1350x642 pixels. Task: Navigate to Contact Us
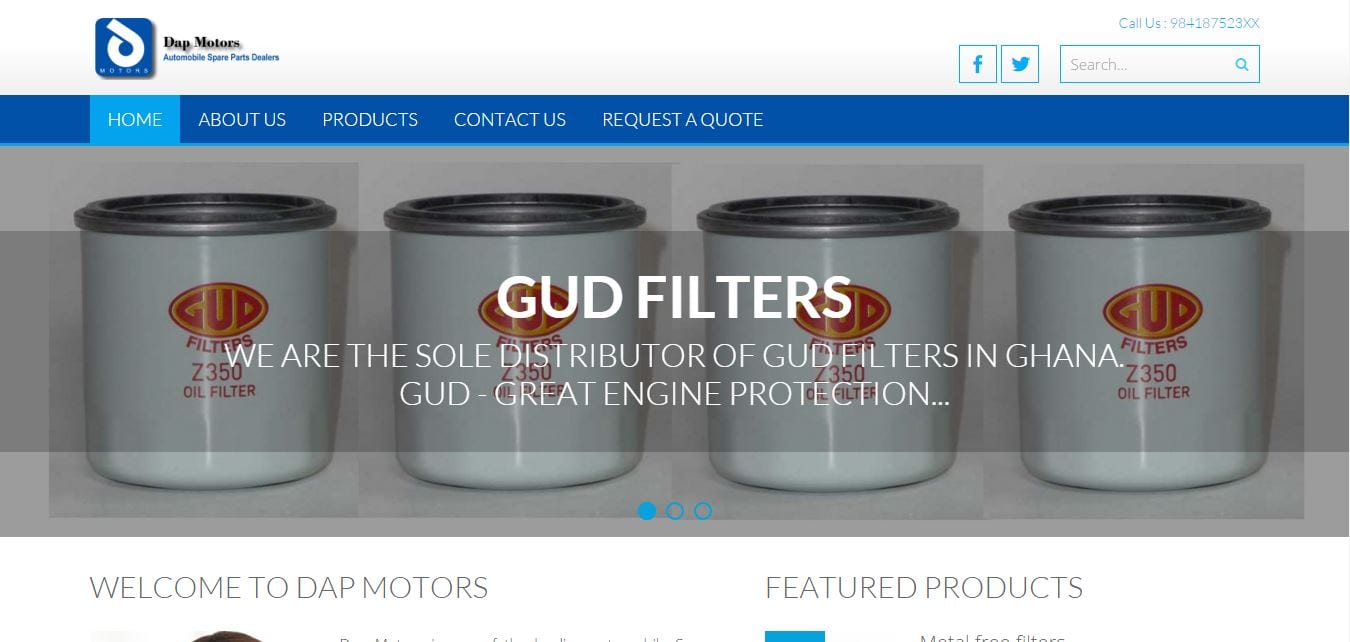pos(510,119)
